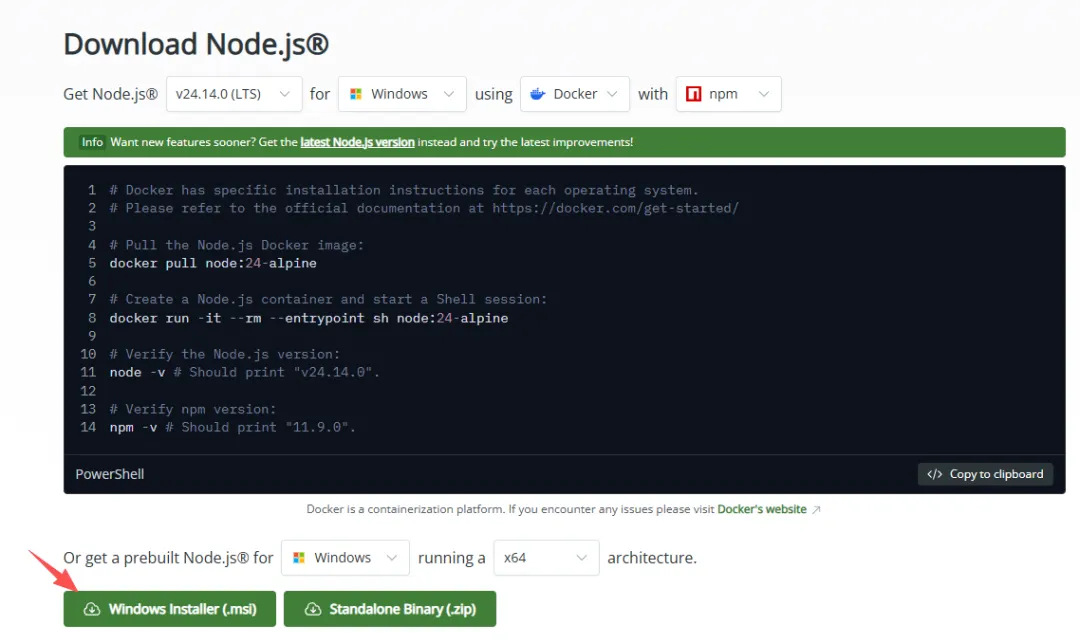Click the 'docker run -it --rm --entrypoint' code line

pos(309,318)
